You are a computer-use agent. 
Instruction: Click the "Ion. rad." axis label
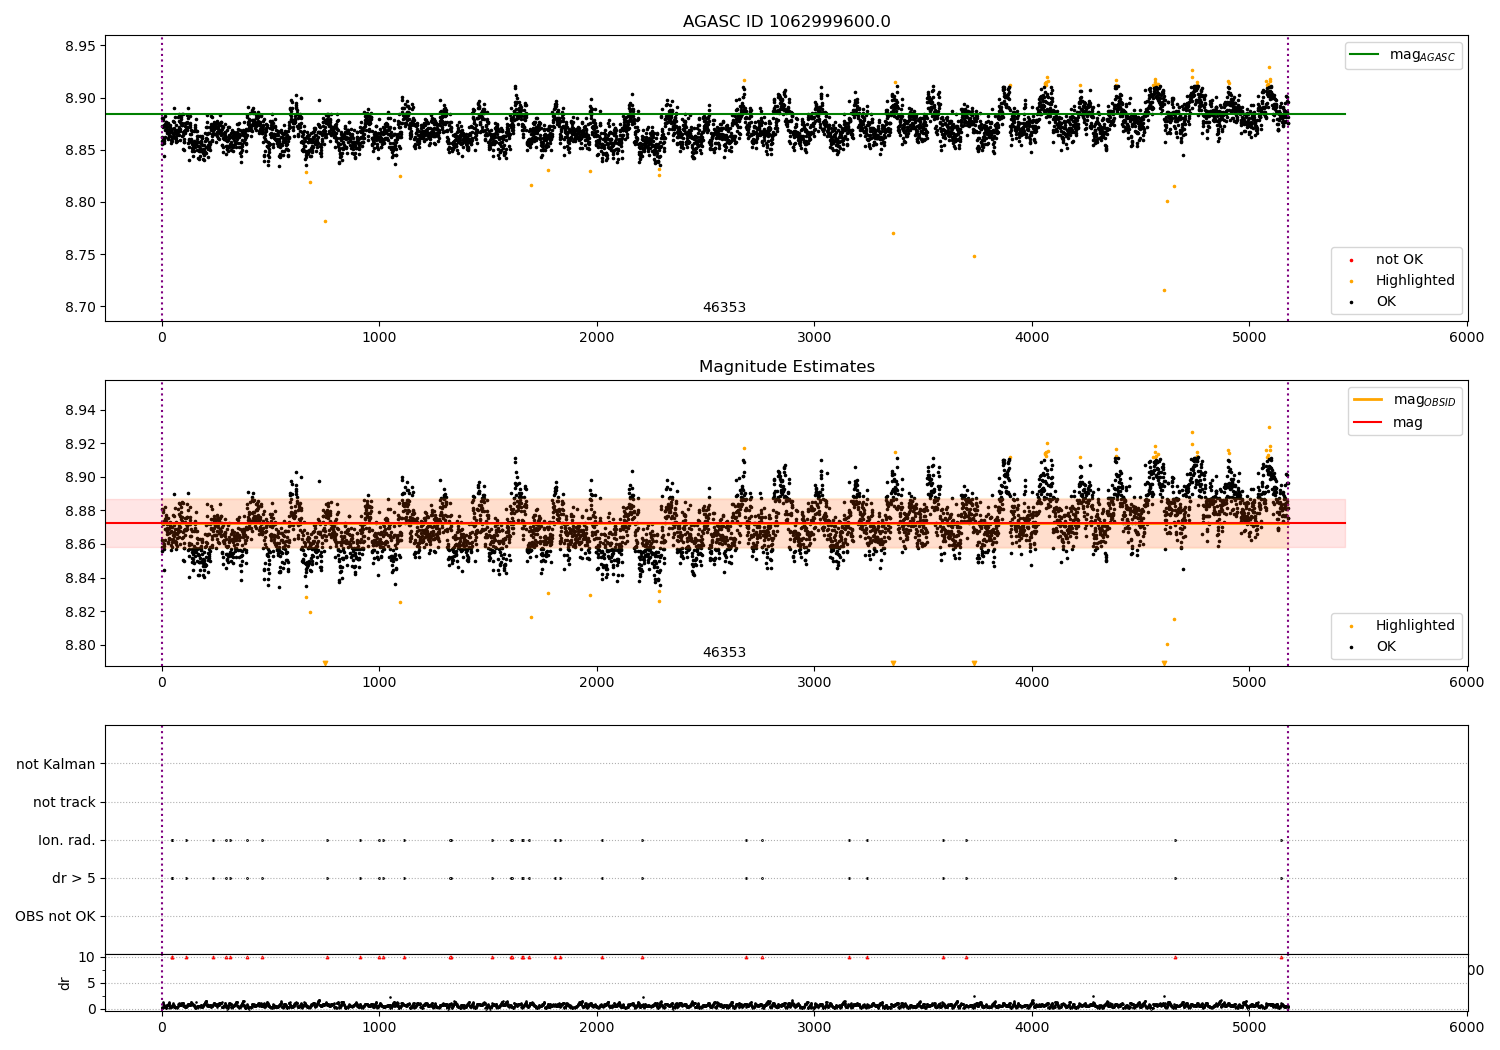(67, 840)
